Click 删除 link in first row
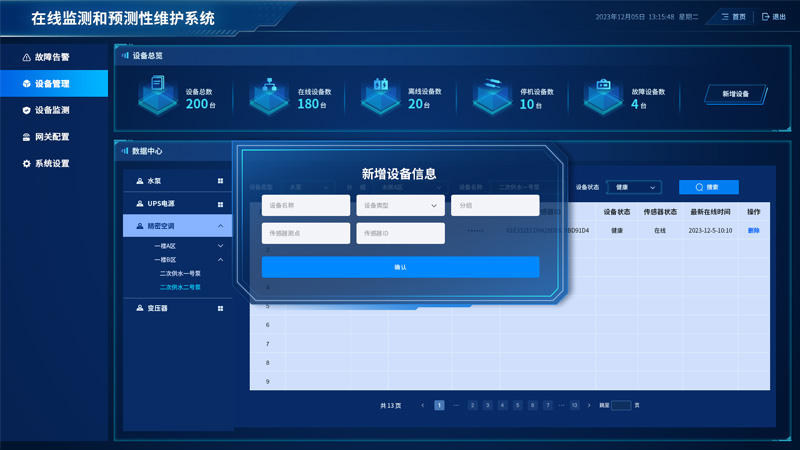Screen dimensions: 800x450 (x=754, y=231)
